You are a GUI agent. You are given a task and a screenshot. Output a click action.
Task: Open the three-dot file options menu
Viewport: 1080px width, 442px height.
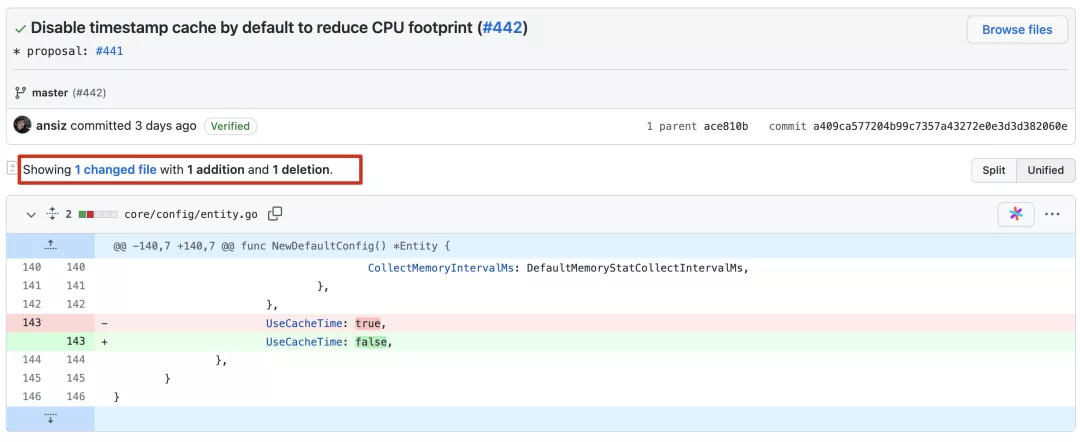[1052, 214]
